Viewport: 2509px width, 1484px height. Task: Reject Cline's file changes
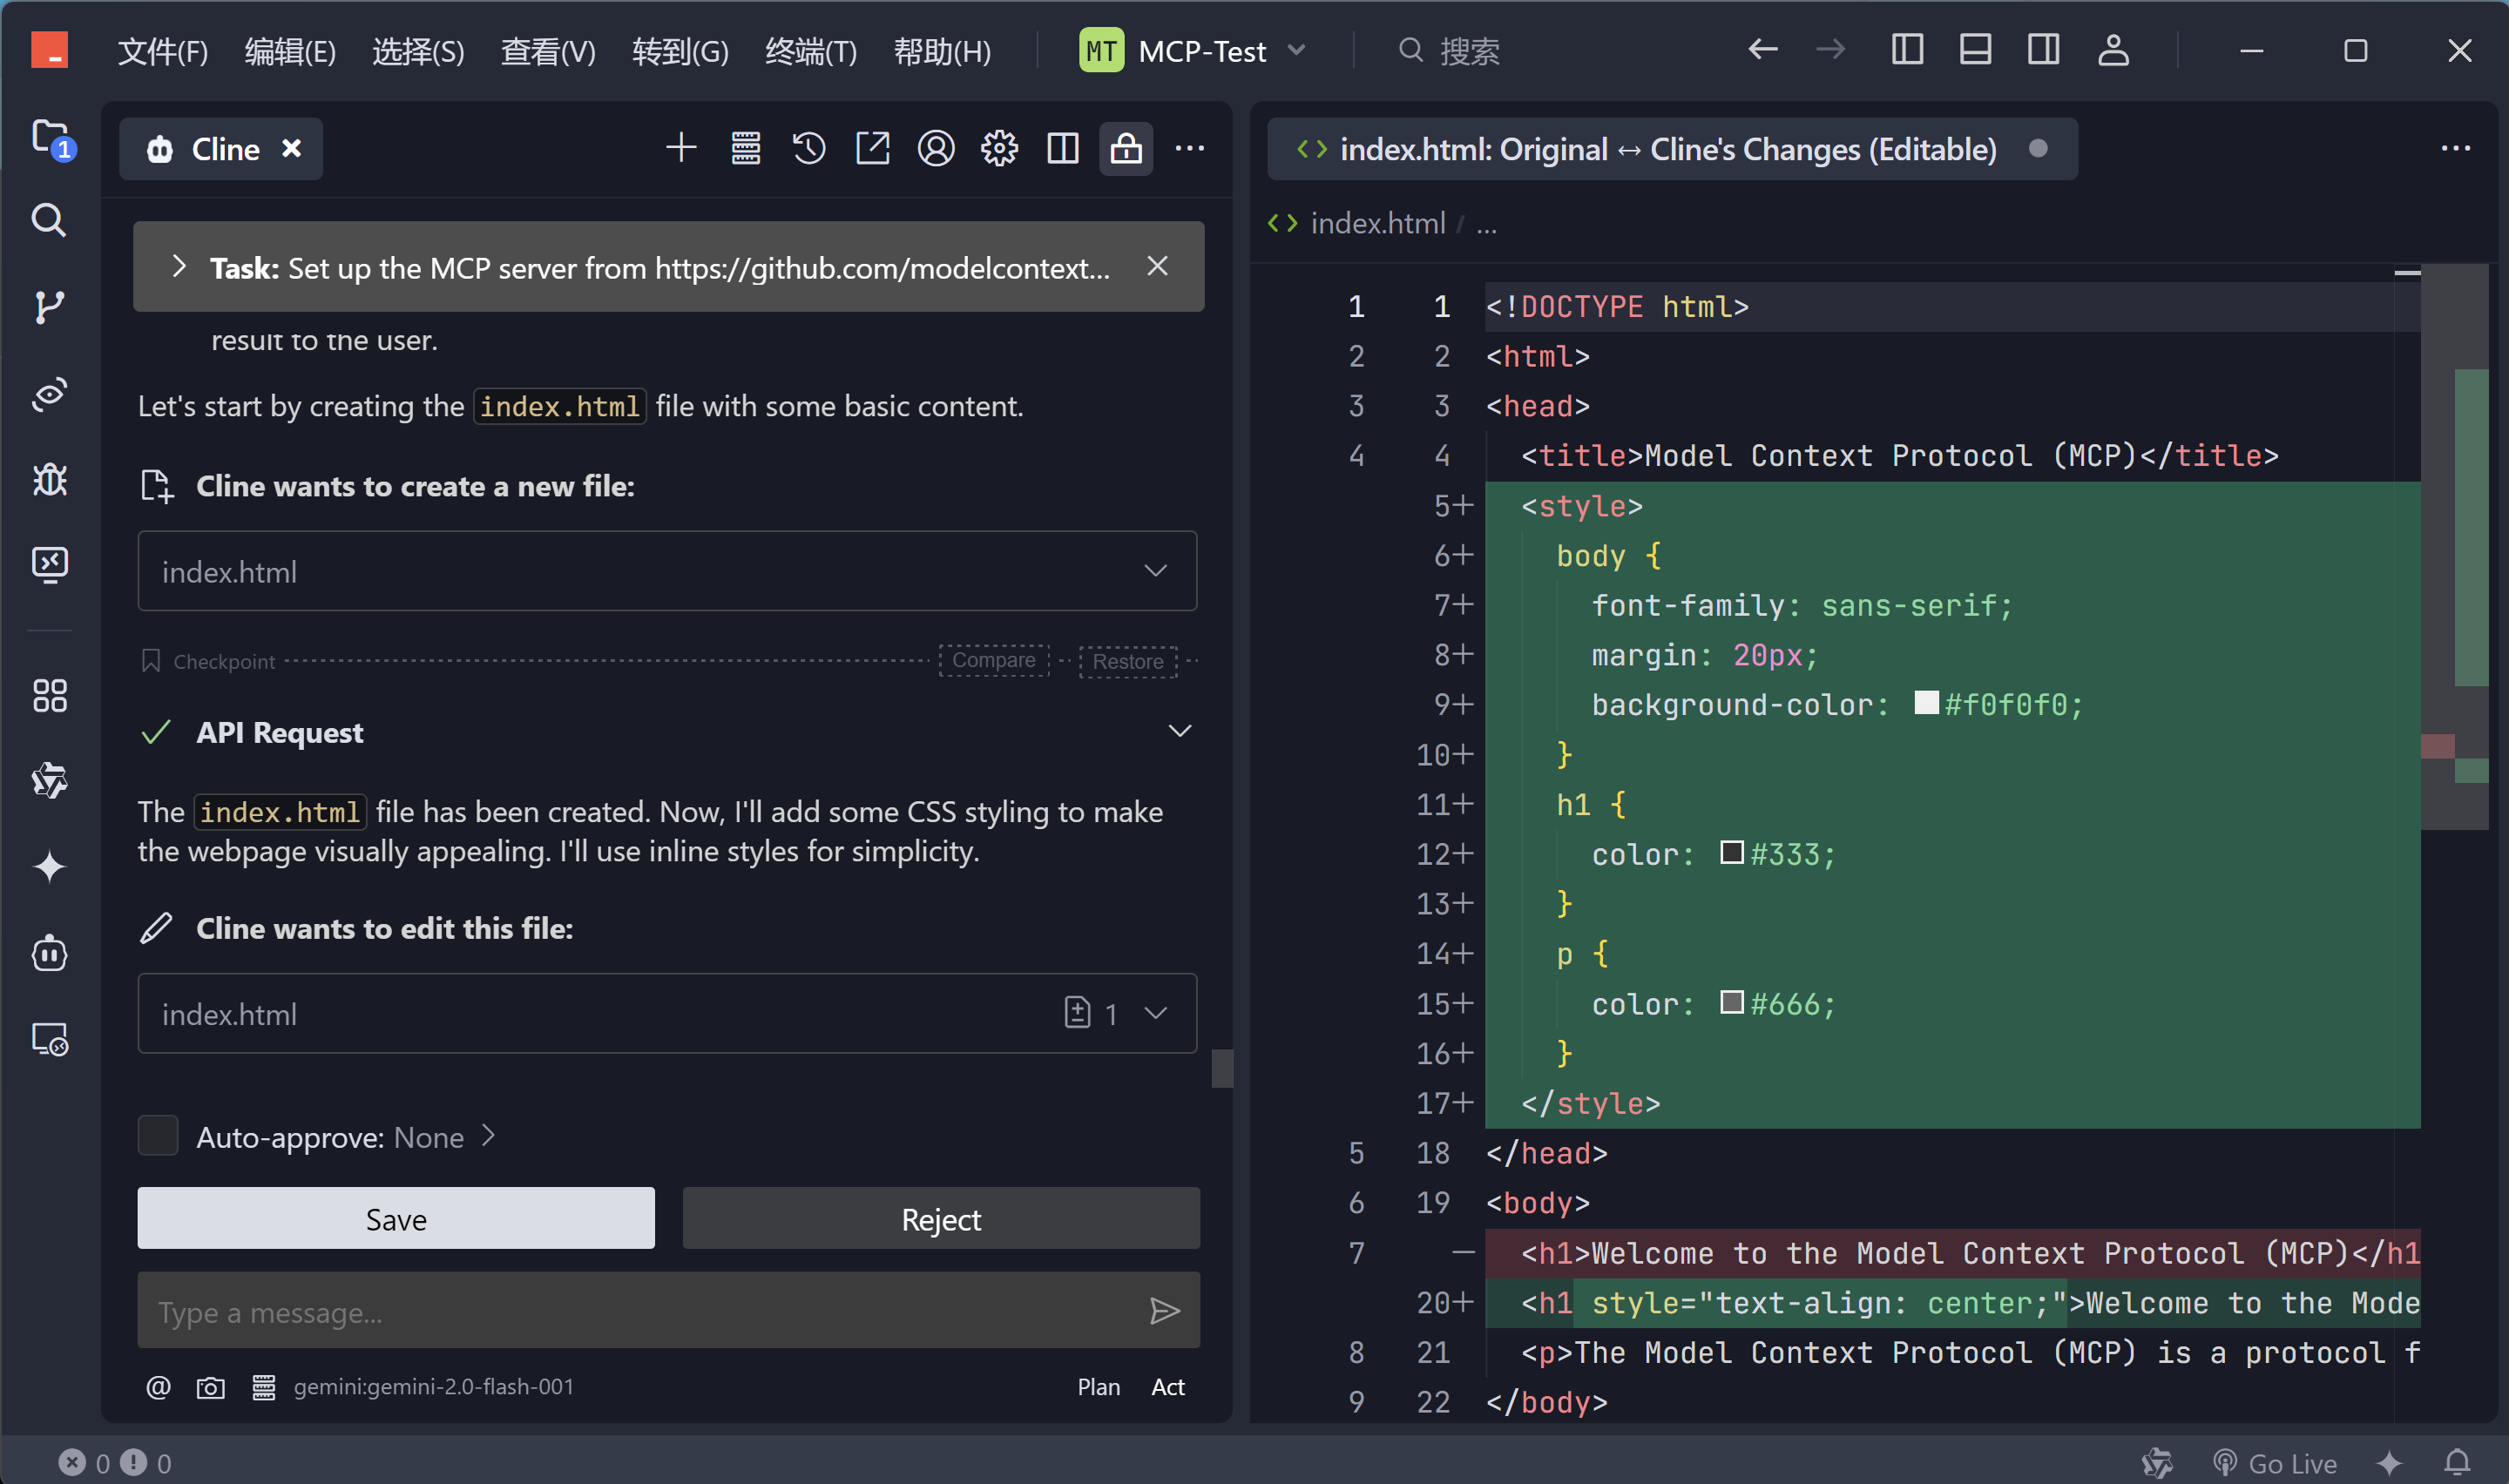pos(940,1219)
